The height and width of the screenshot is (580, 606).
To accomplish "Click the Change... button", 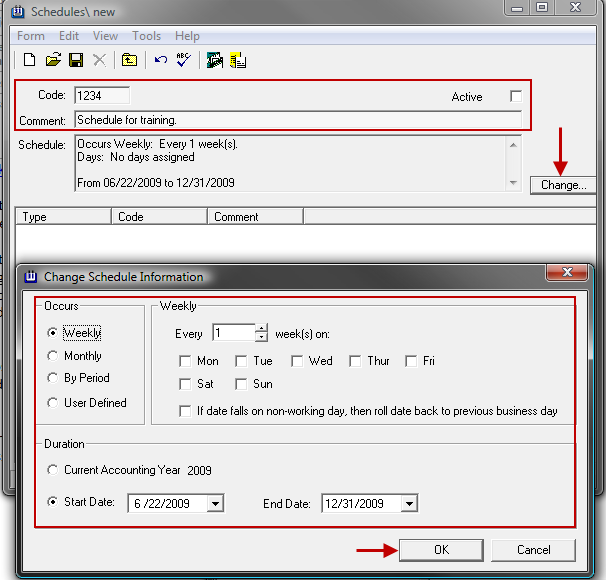I will click(x=563, y=185).
